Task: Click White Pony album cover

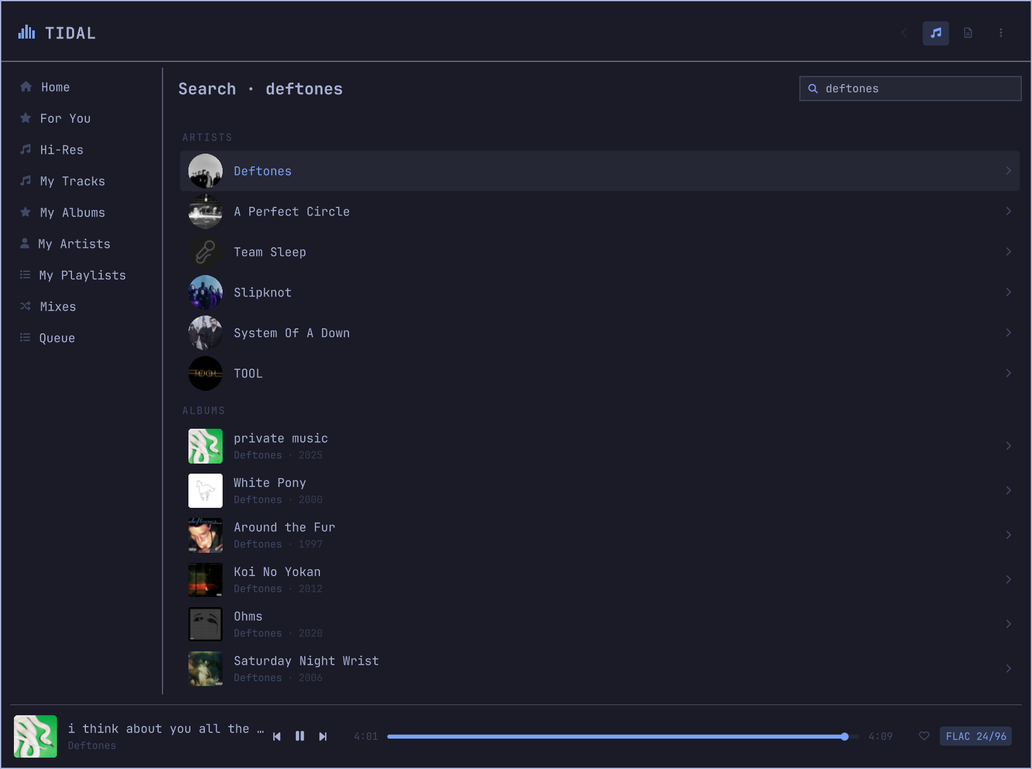Action: [x=205, y=491]
